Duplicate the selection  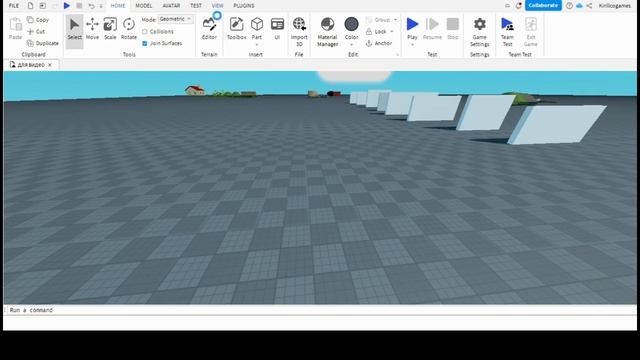[x=43, y=43]
